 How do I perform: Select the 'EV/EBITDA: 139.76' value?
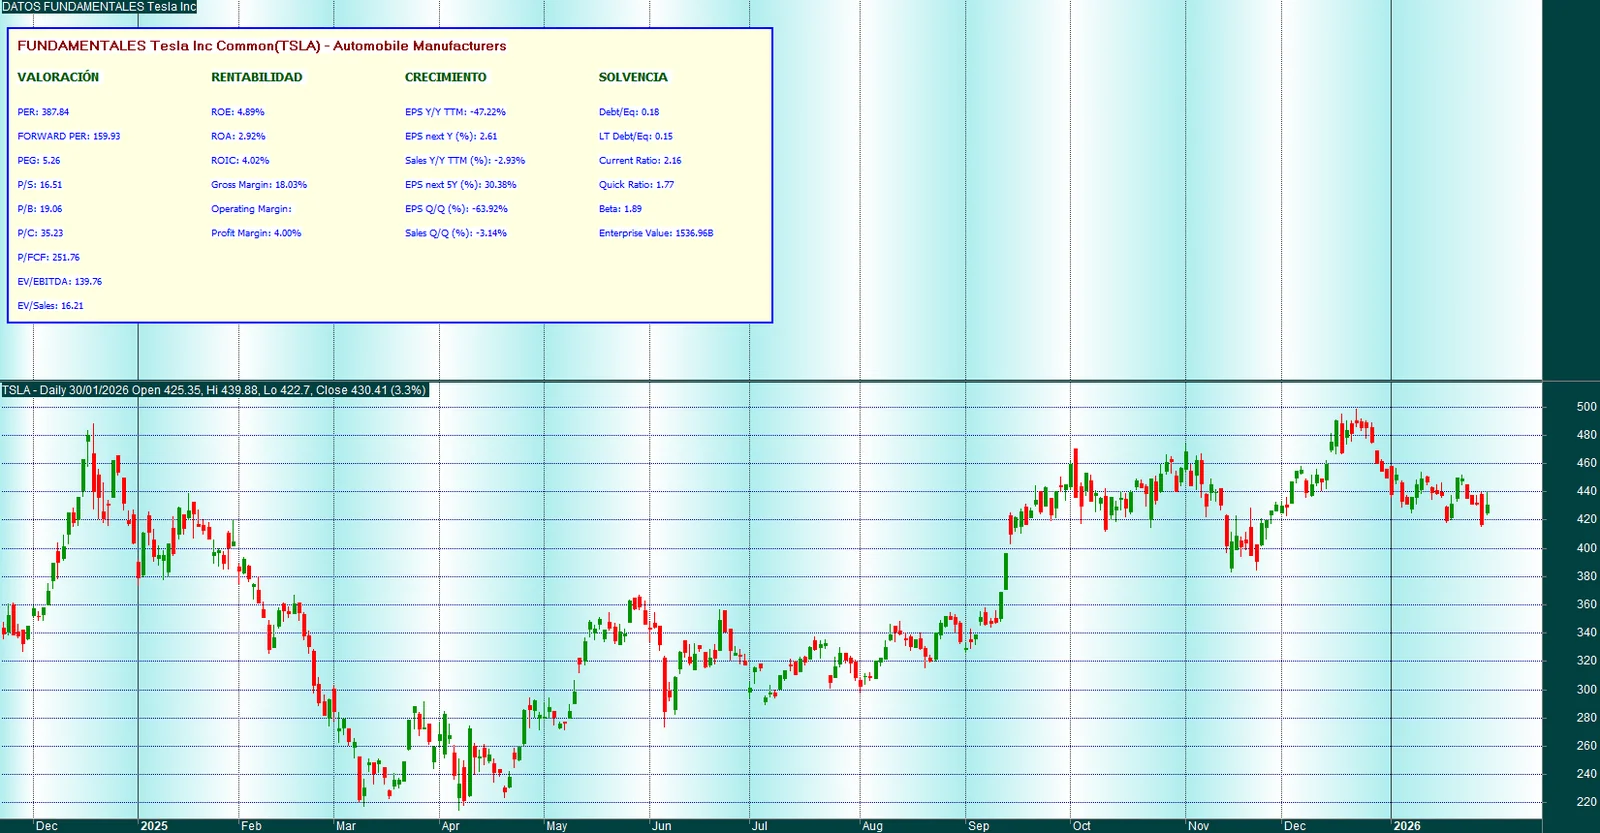pyautogui.click(x=60, y=282)
